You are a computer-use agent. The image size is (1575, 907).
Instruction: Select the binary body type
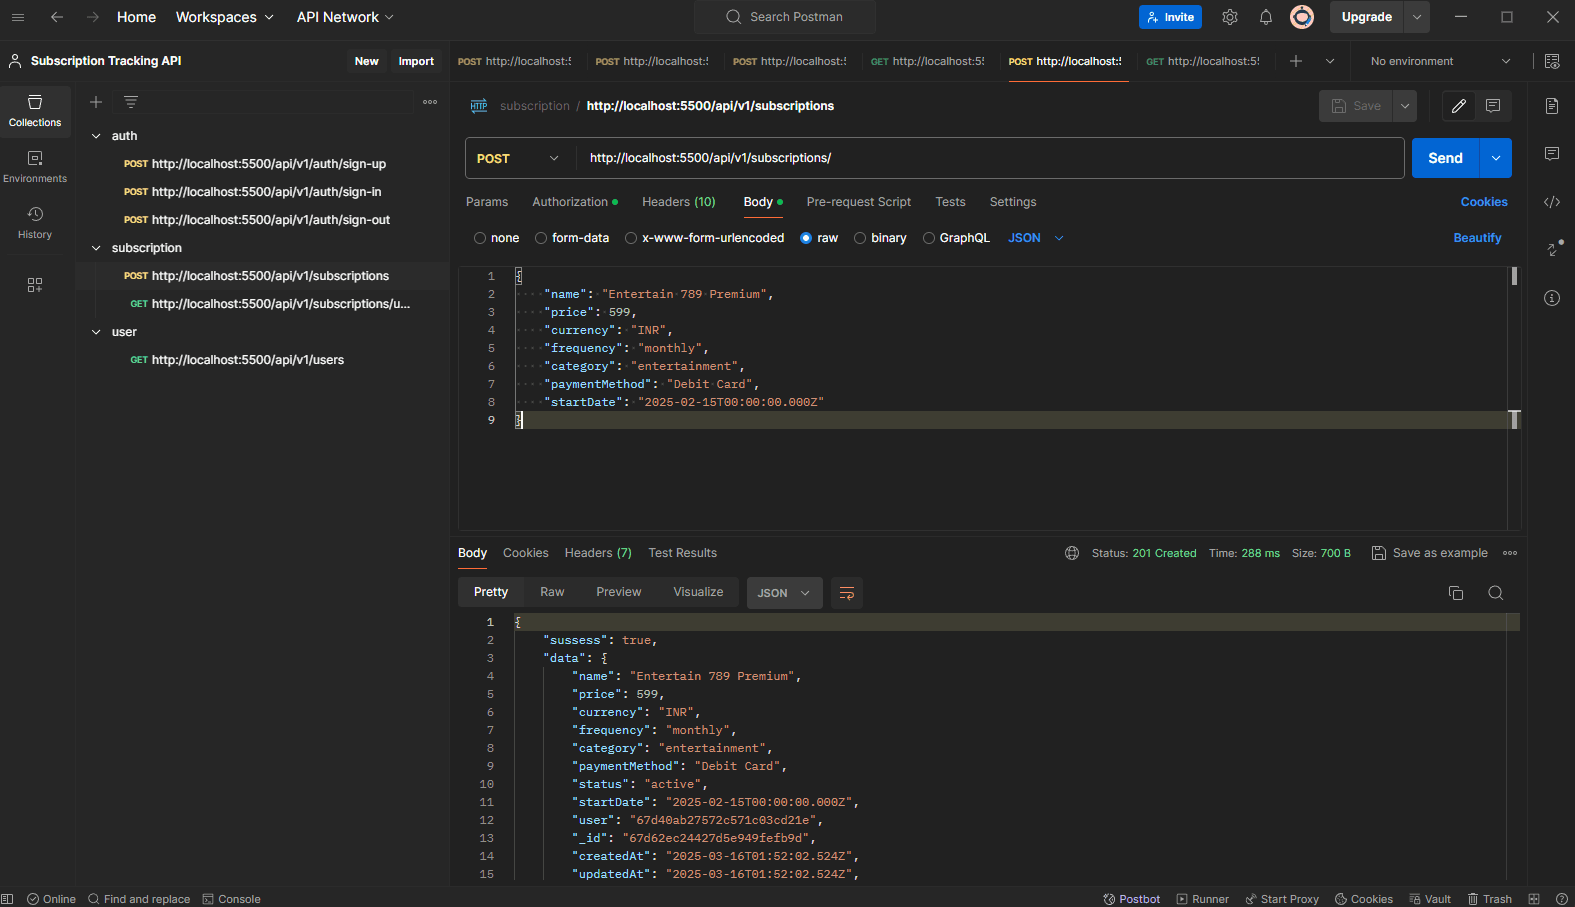[x=860, y=238]
